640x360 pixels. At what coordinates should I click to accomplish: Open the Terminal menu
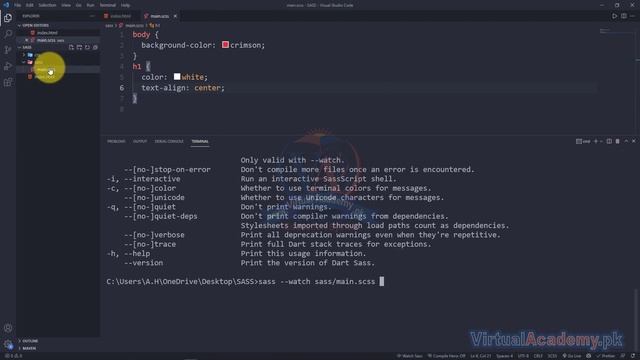[x=108, y=5]
